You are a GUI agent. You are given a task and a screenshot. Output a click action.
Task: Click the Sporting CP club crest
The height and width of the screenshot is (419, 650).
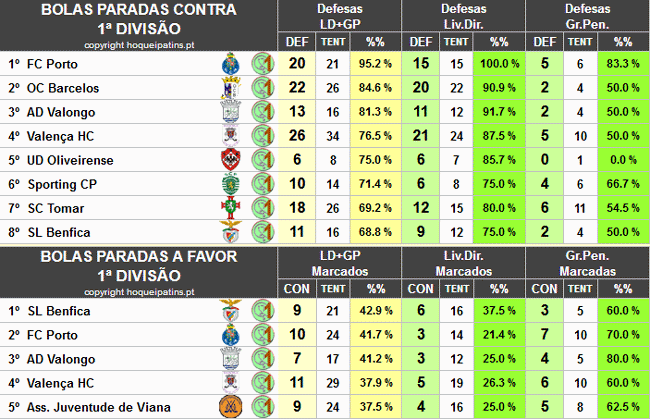pos(233,184)
